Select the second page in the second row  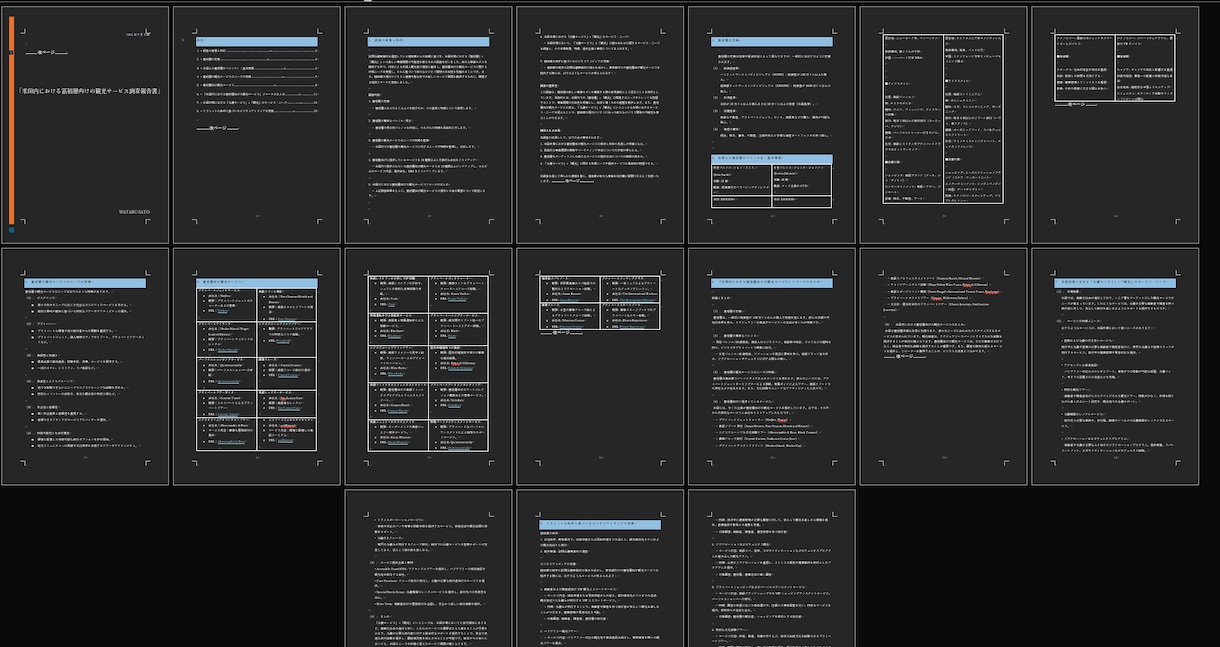point(256,366)
